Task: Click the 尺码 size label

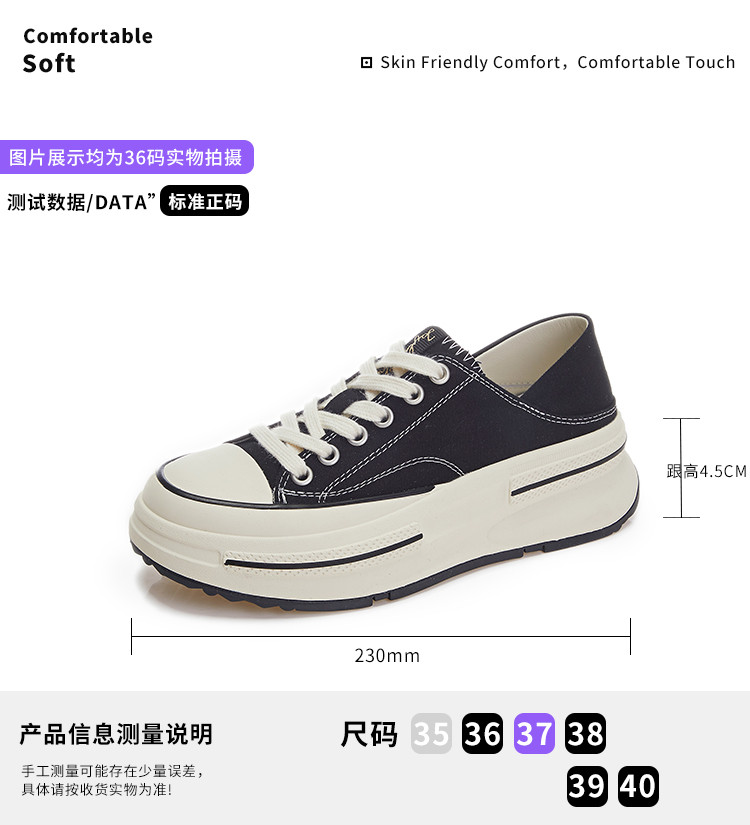Action: [x=369, y=734]
